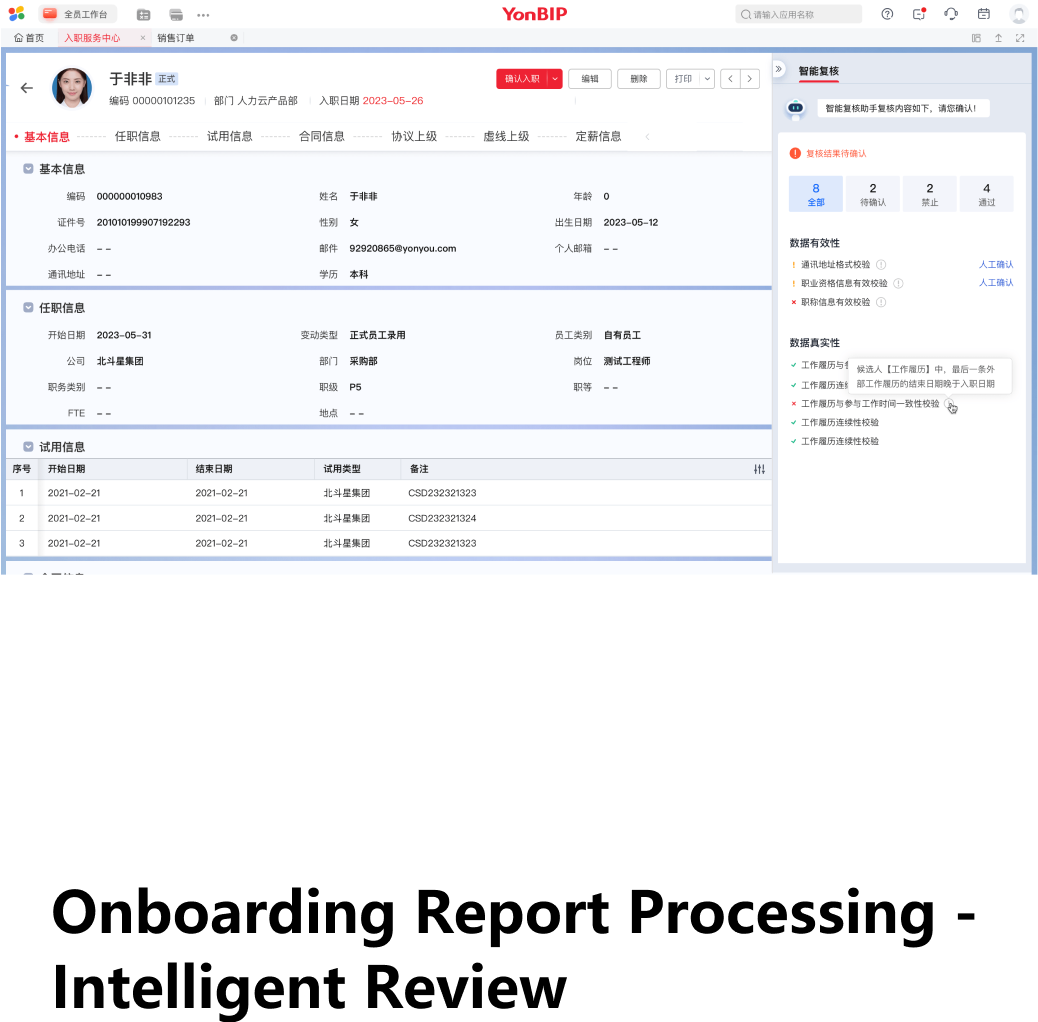Open the message notification icon with red dot

click(919, 14)
